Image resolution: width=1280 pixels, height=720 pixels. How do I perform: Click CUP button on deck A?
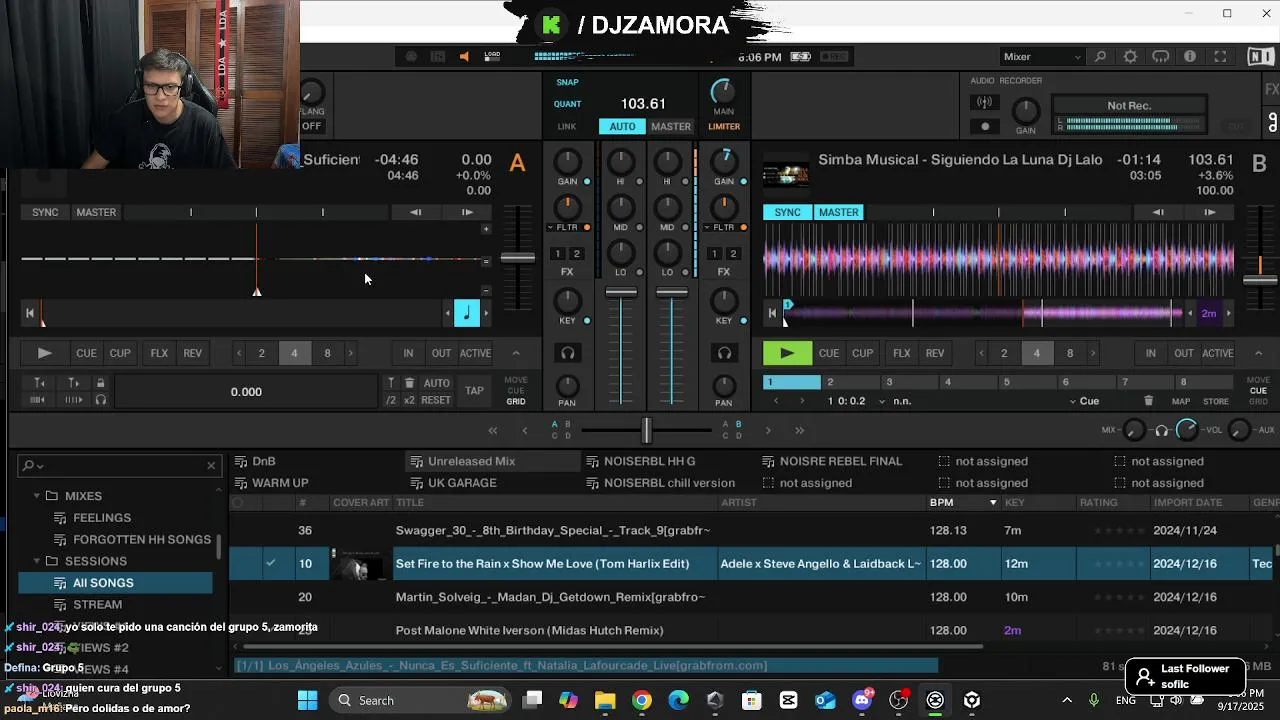tap(120, 353)
